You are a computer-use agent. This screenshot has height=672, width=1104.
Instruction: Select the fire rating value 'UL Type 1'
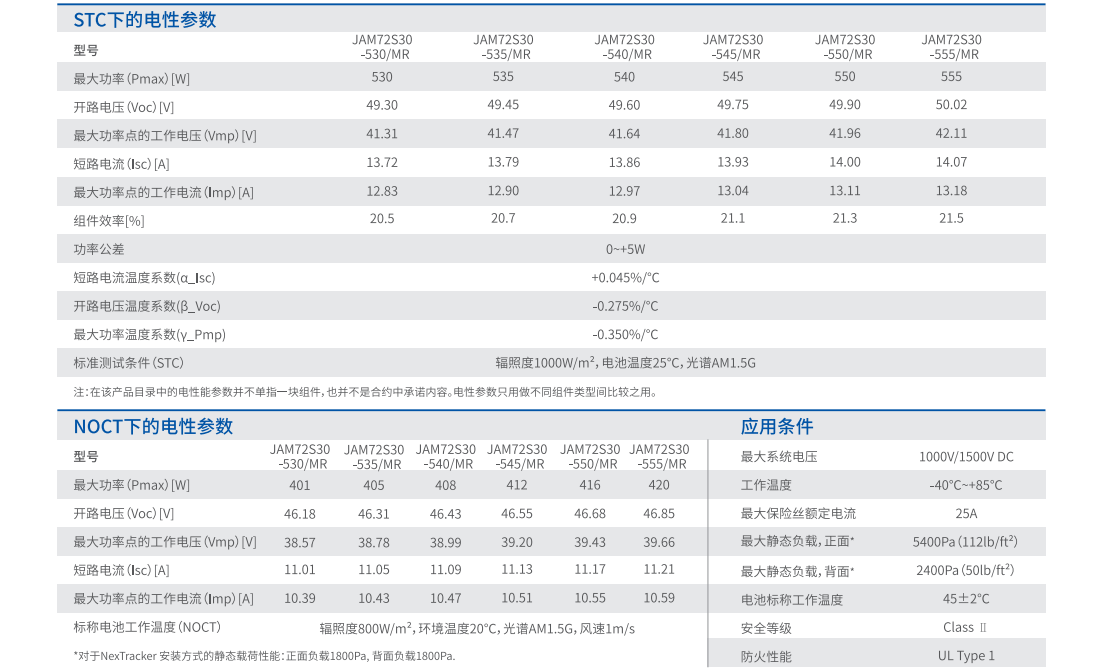click(966, 656)
